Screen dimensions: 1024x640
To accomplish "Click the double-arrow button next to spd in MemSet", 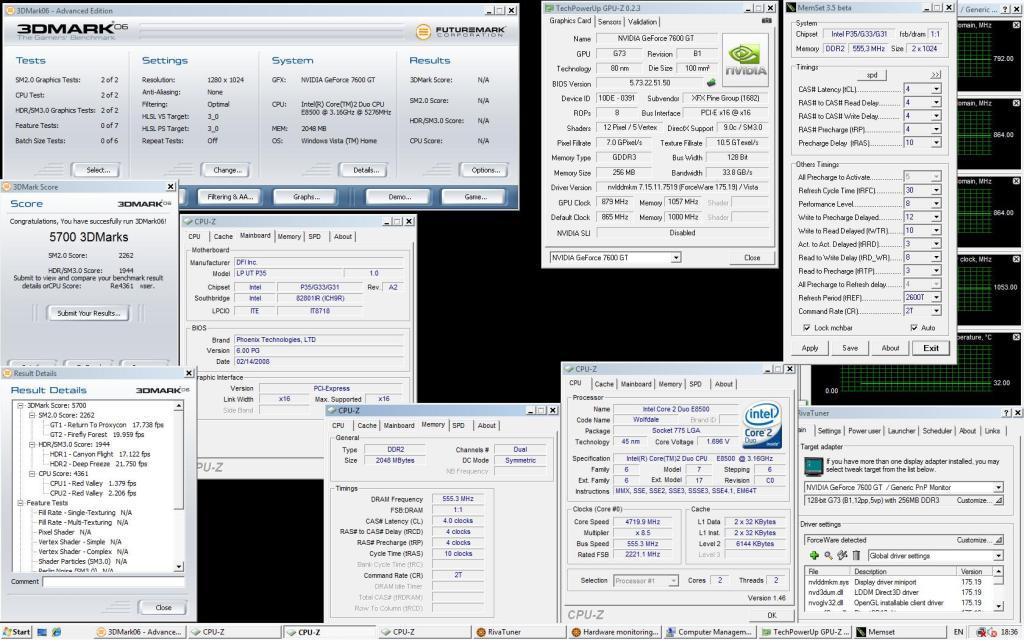I will tap(936, 74).
